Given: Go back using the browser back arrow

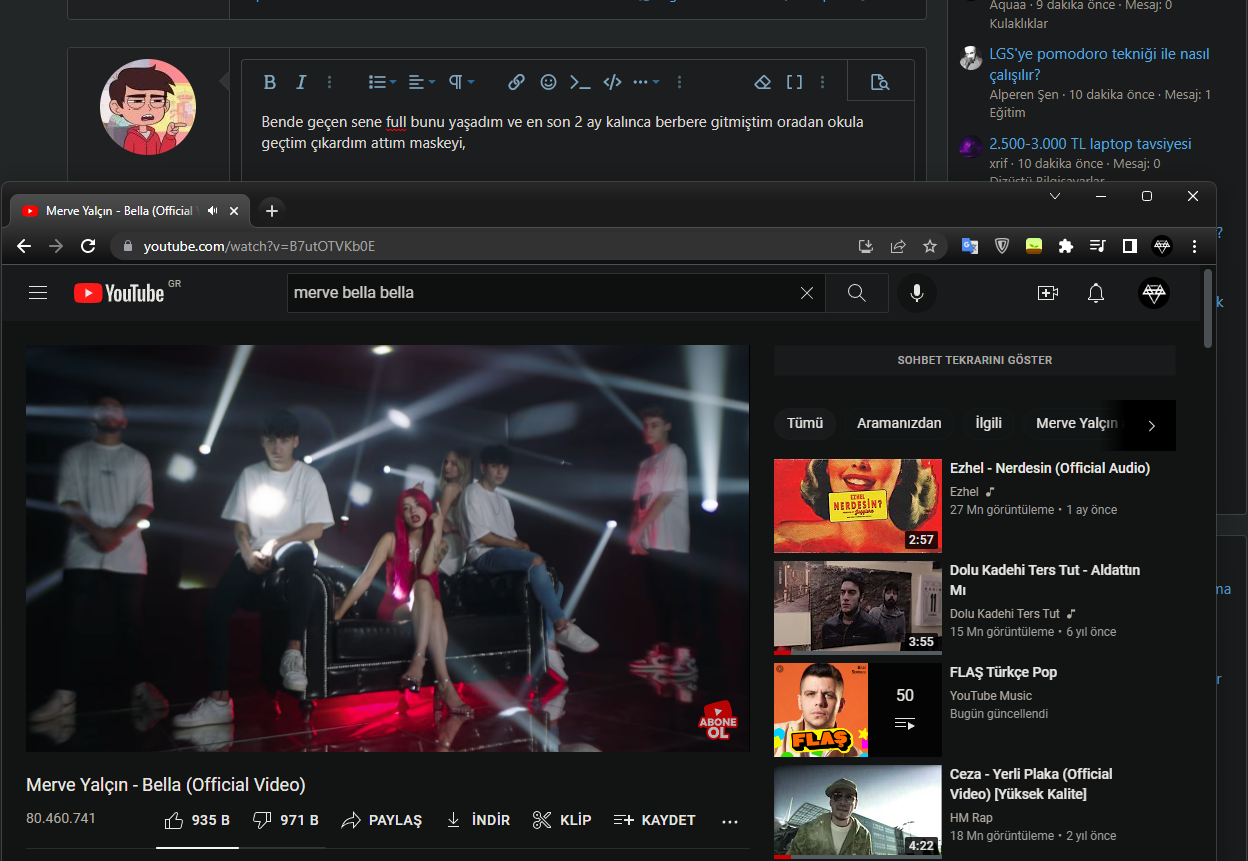Looking at the screenshot, I should [x=24, y=246].
